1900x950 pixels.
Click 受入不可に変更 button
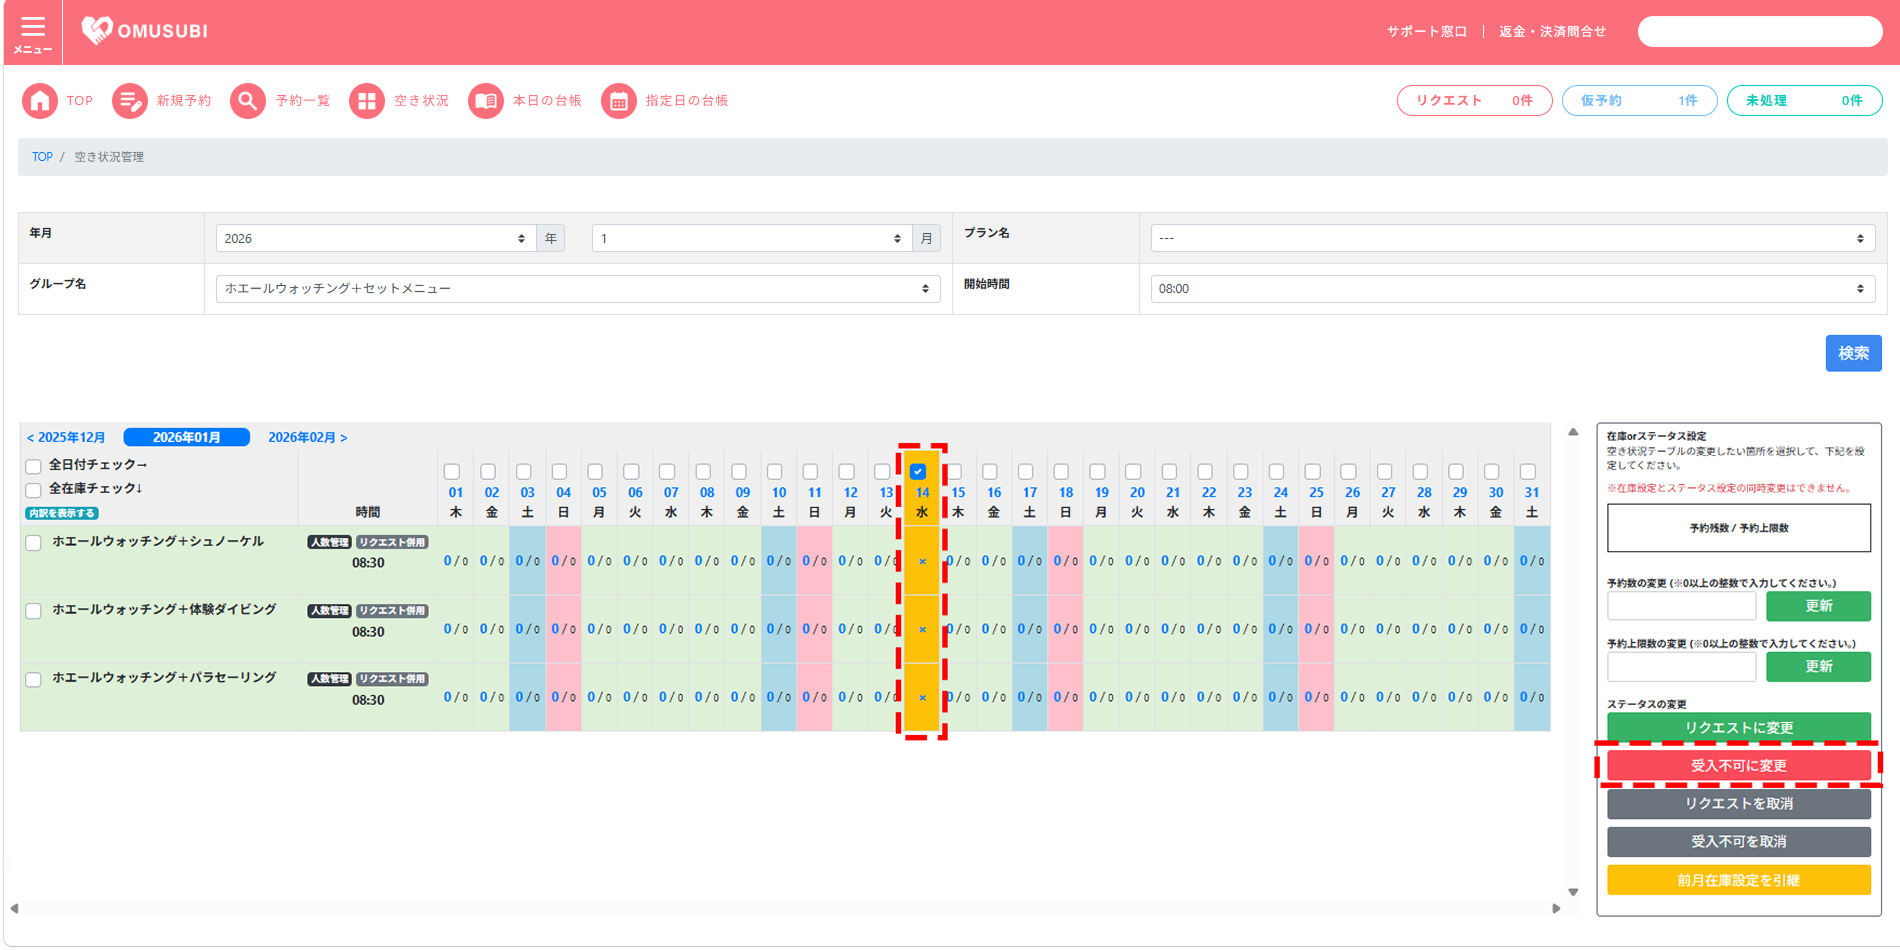click(1739, 765)
